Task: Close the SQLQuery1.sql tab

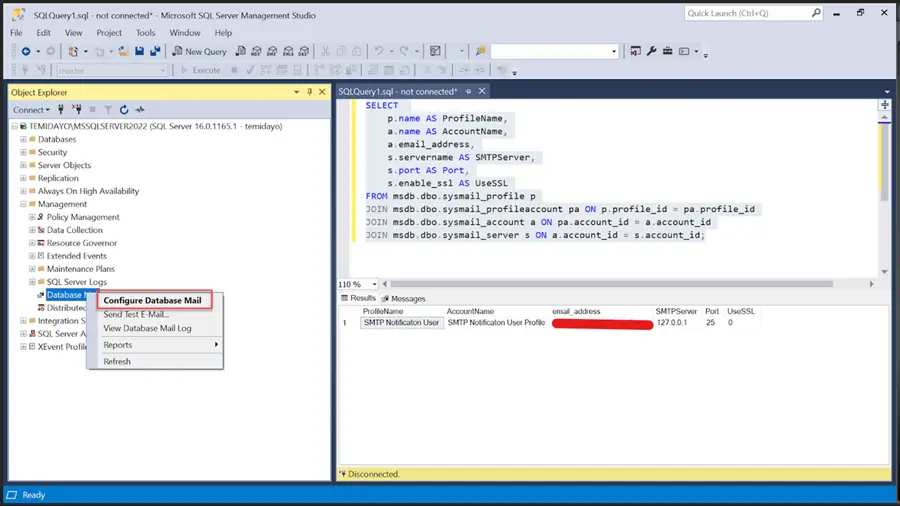Action: (x=482, y=91)
